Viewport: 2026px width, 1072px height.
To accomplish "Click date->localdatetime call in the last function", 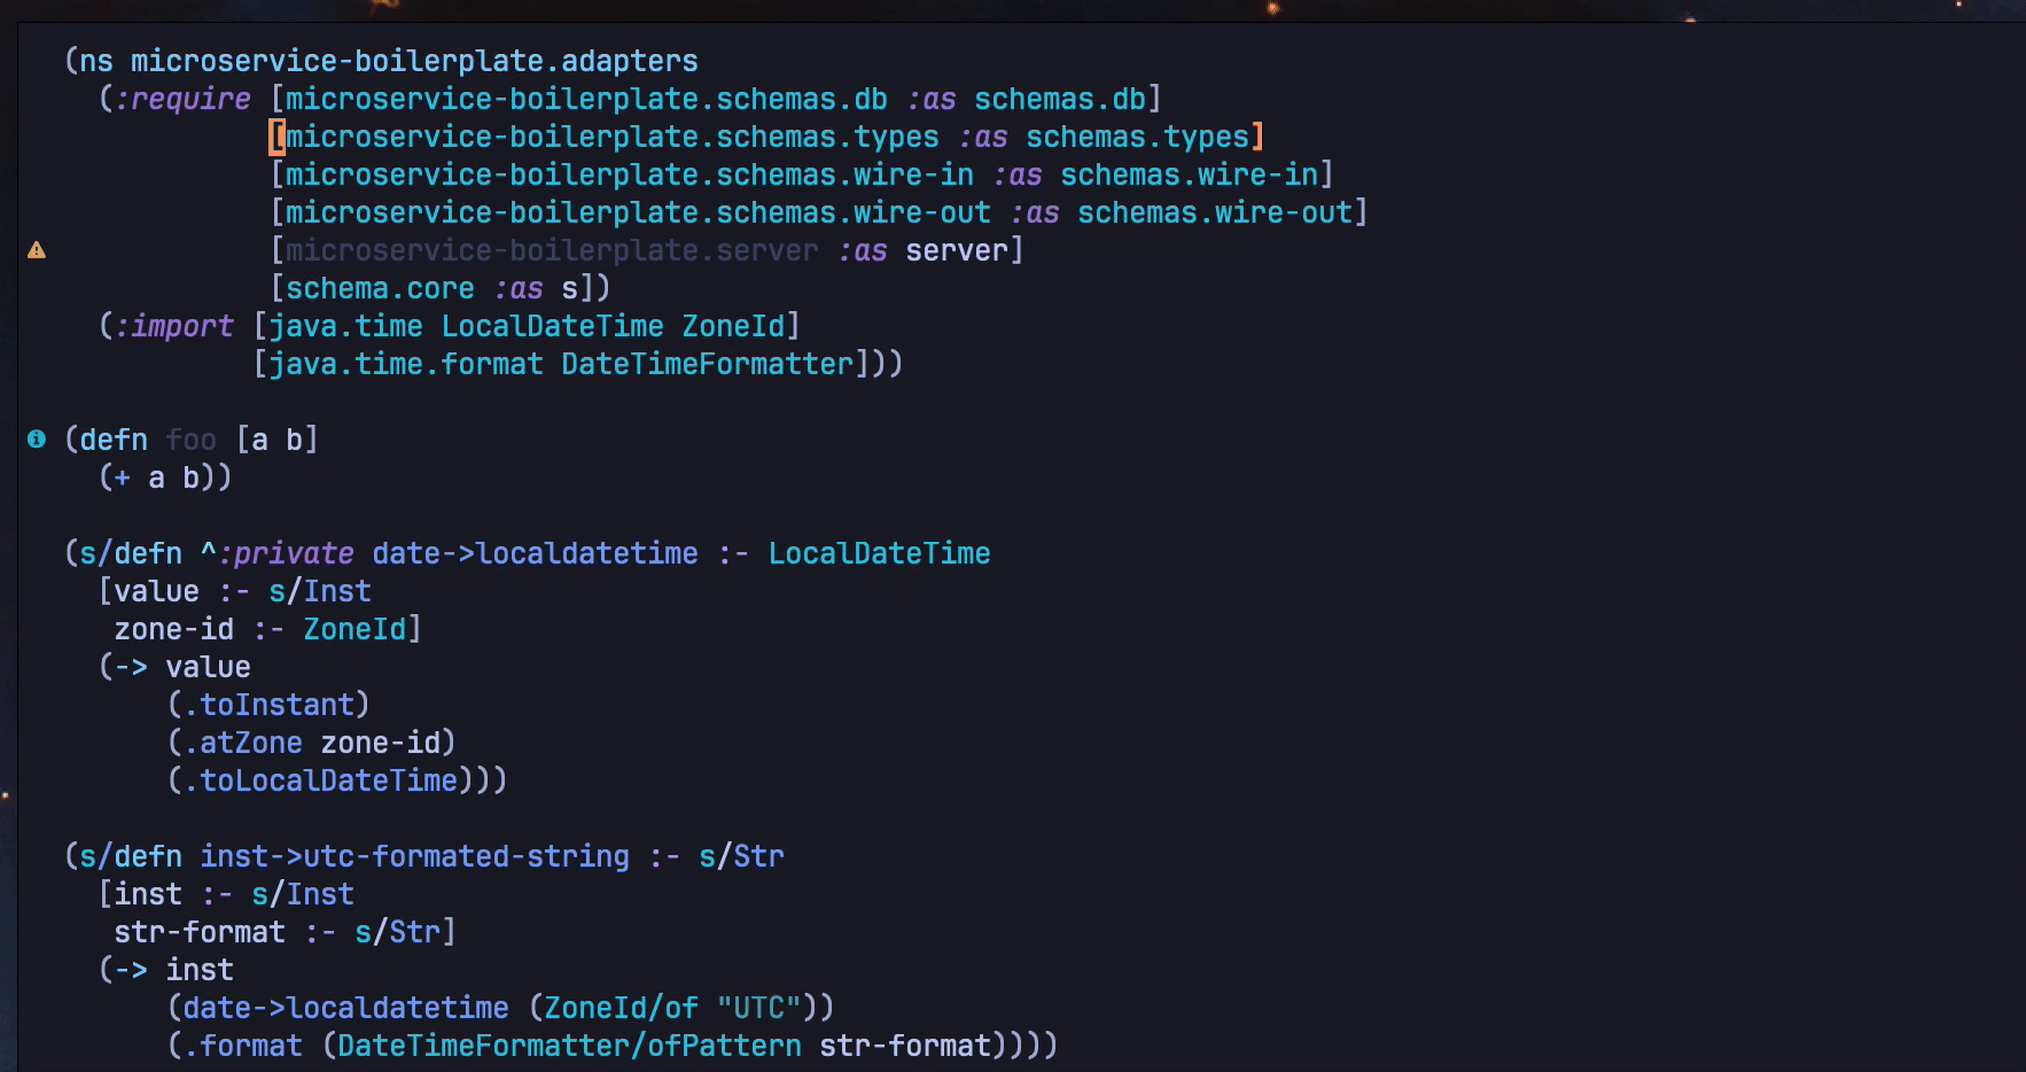I will 346,1008.
